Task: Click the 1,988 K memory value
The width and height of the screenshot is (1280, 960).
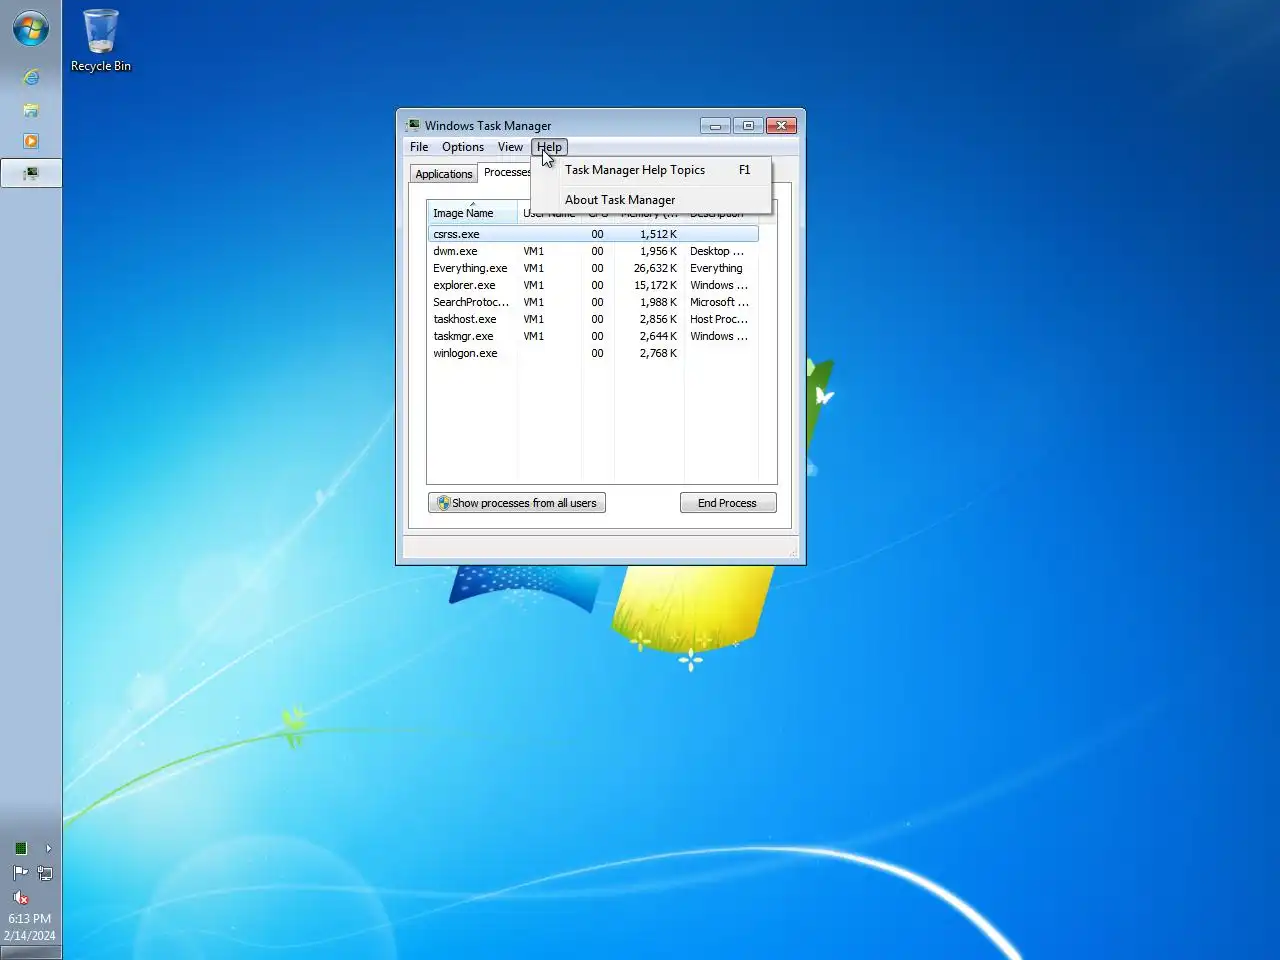Action: point(658,302)
